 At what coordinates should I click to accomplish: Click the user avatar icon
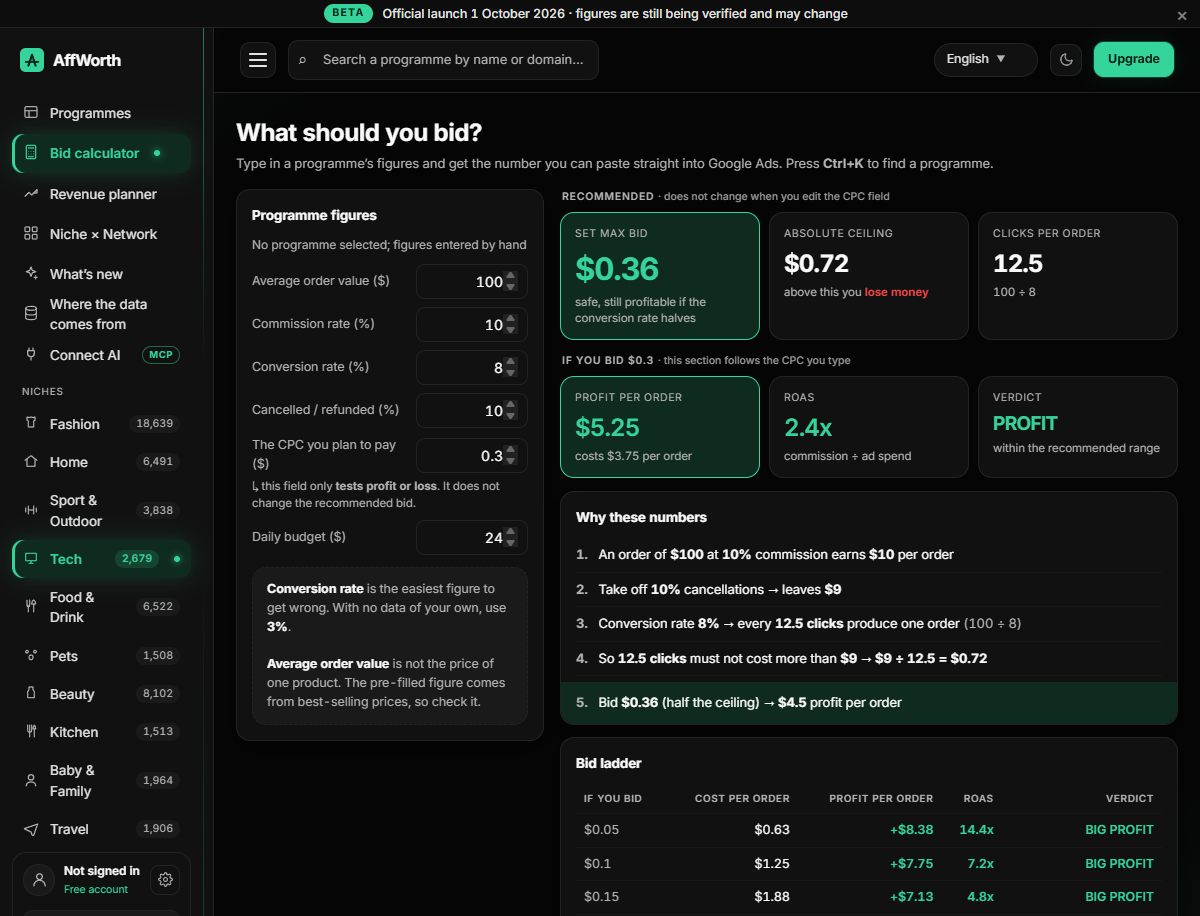[x=39, y=880]
